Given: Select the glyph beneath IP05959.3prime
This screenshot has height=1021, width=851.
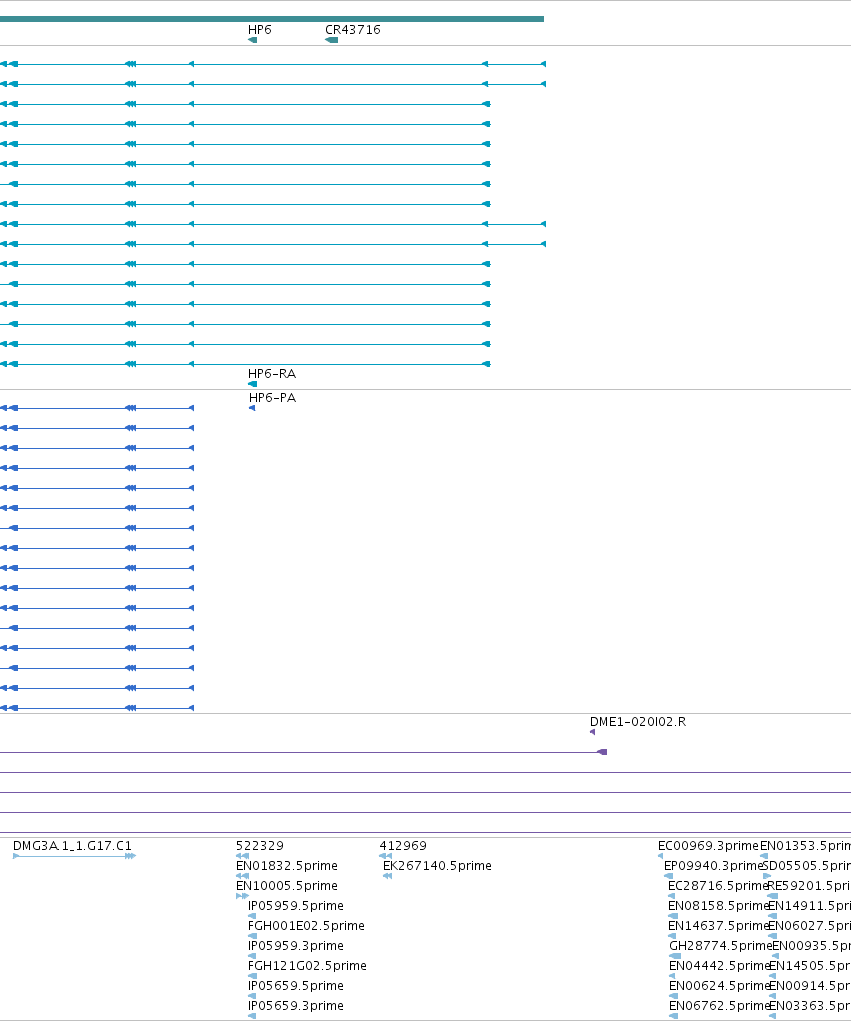Looking at the screenshot, I should click(x=252, y=956).
